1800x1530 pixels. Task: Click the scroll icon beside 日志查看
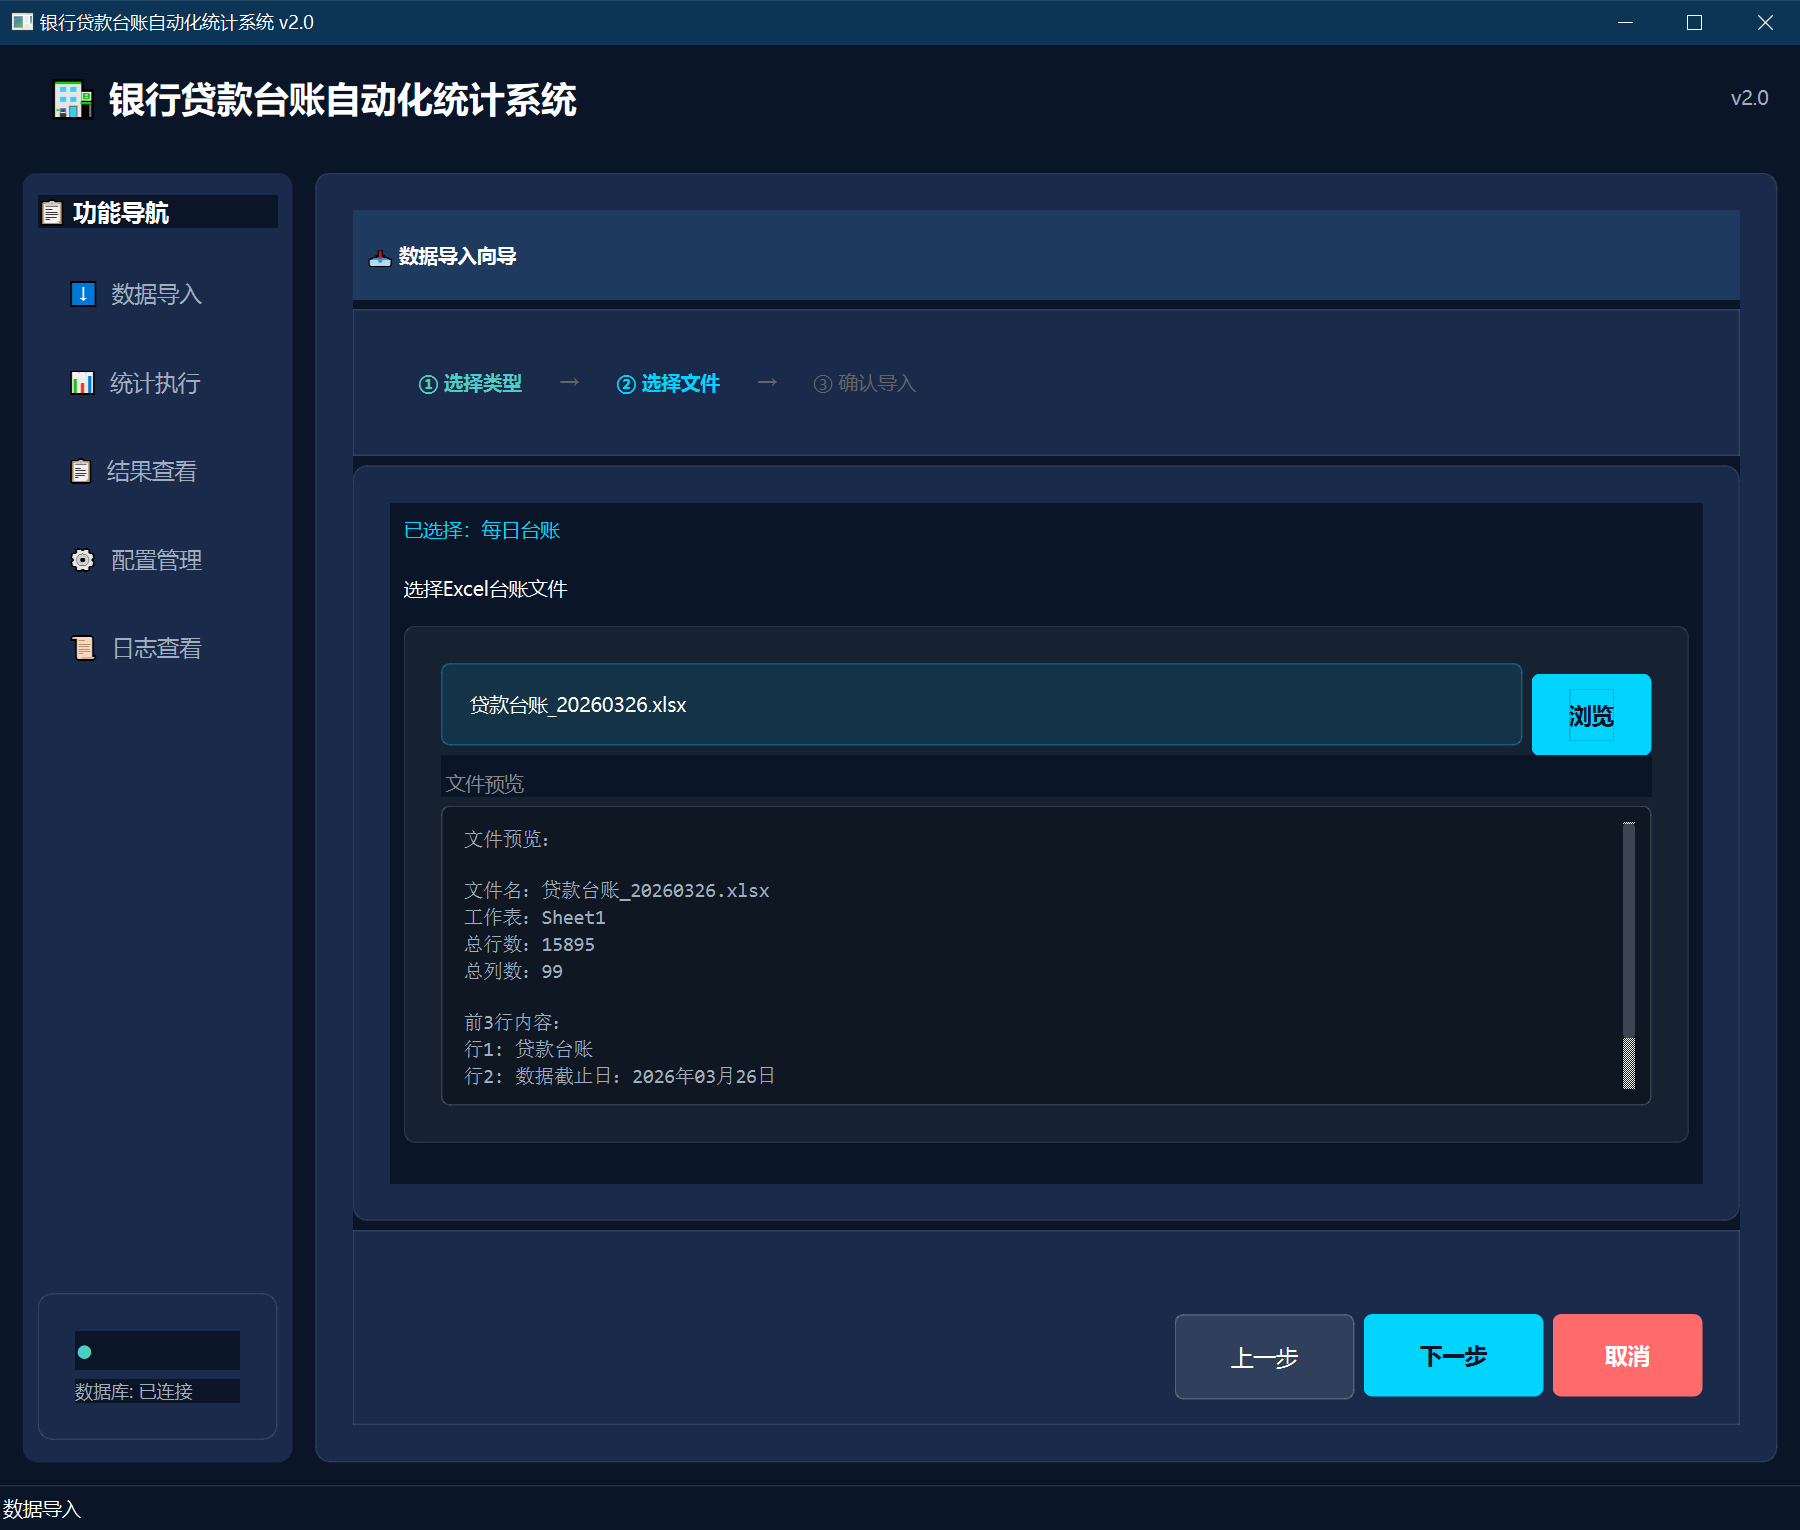(83, 648)
